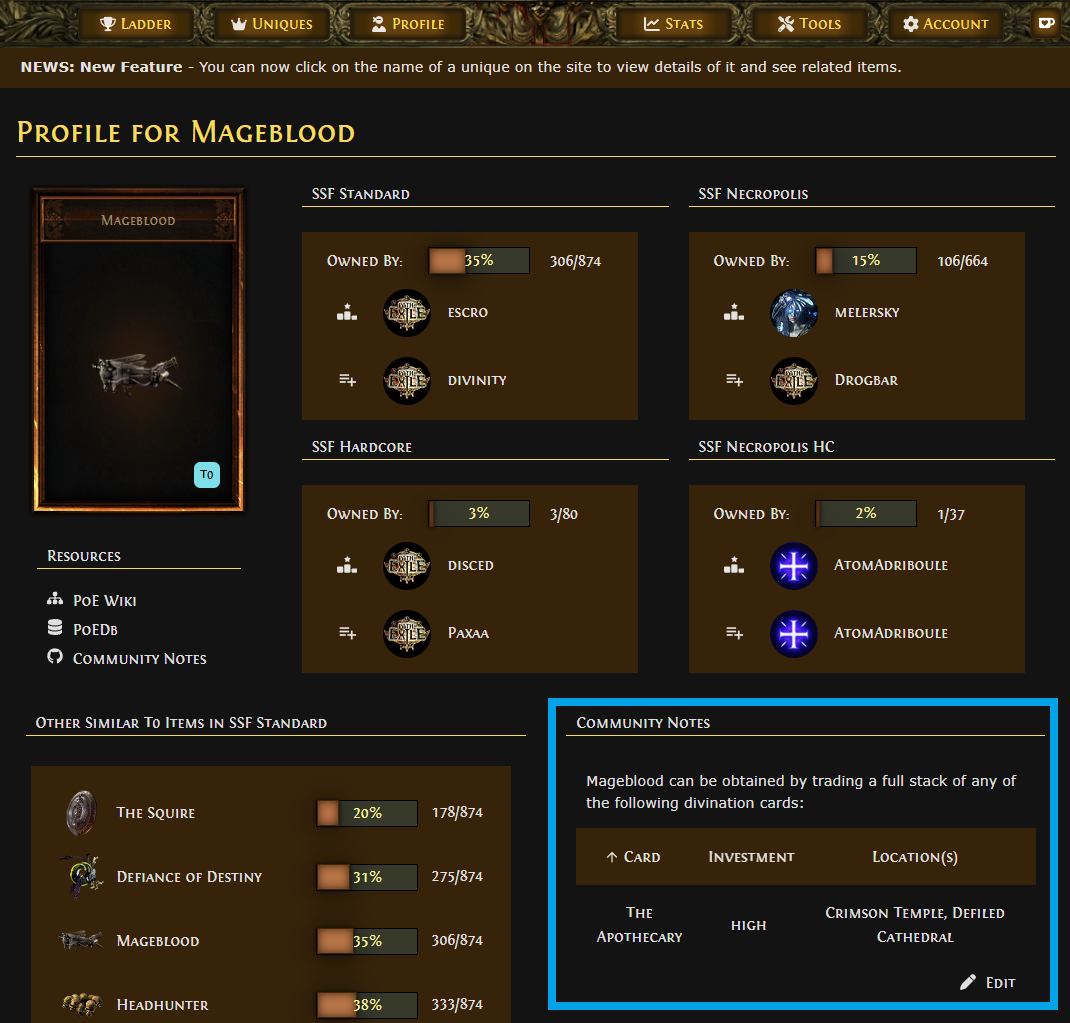Click the podium icon next to melersky
1070x1023 pixels.
(734, 313)
